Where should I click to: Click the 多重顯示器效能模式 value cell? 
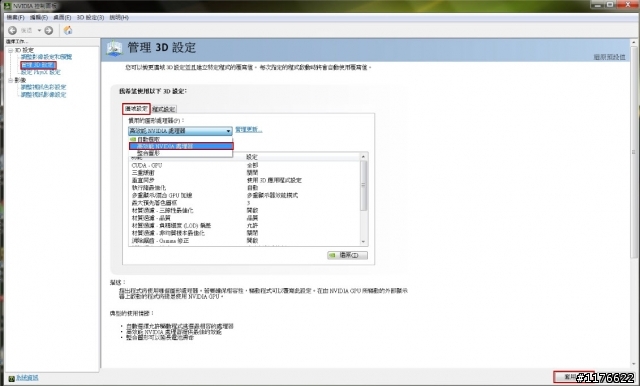272,195
